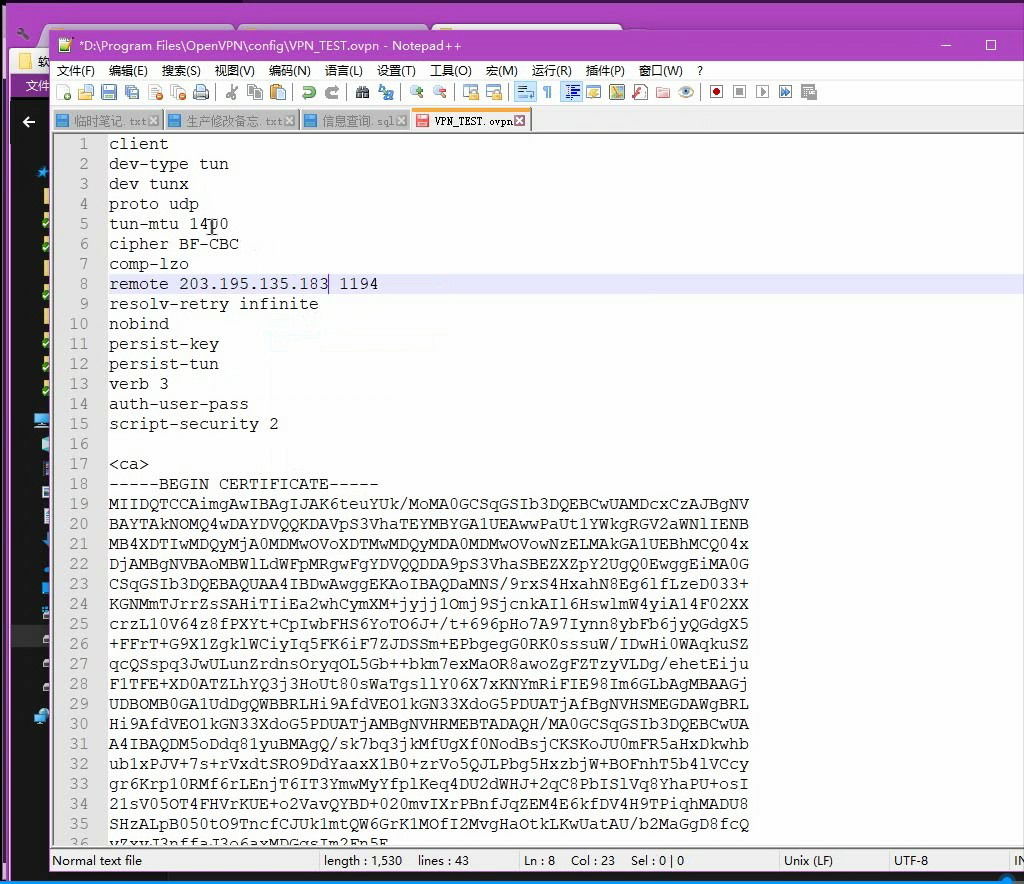Click the New file toolbar icon
This screenshot has width=1024, height=884.
coord(64,92)
